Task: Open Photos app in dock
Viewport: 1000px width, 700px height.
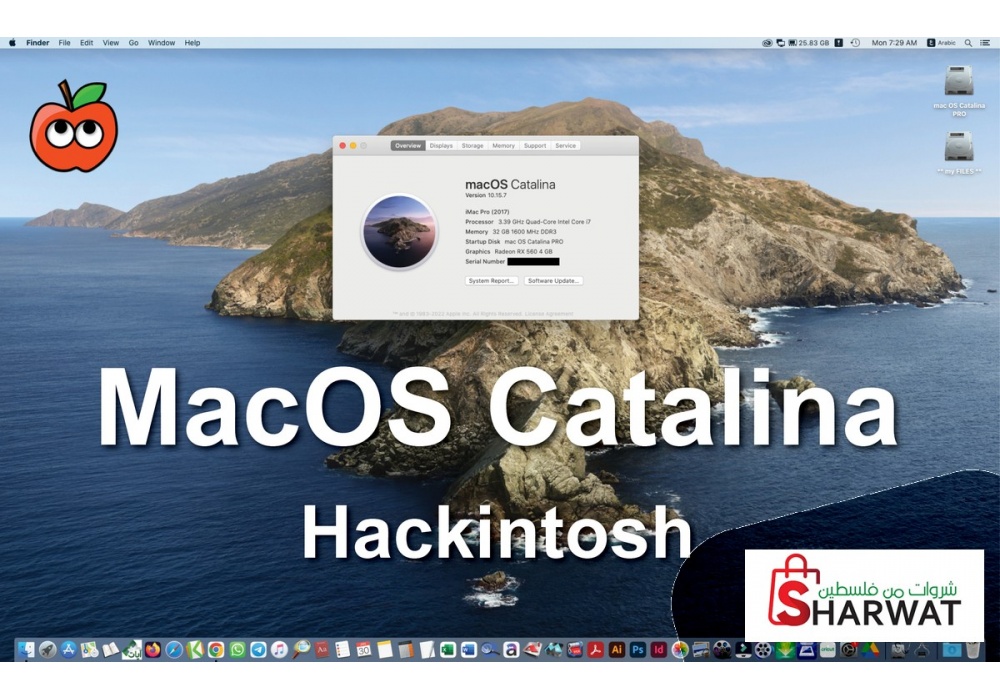Action: tap(680, 650)
